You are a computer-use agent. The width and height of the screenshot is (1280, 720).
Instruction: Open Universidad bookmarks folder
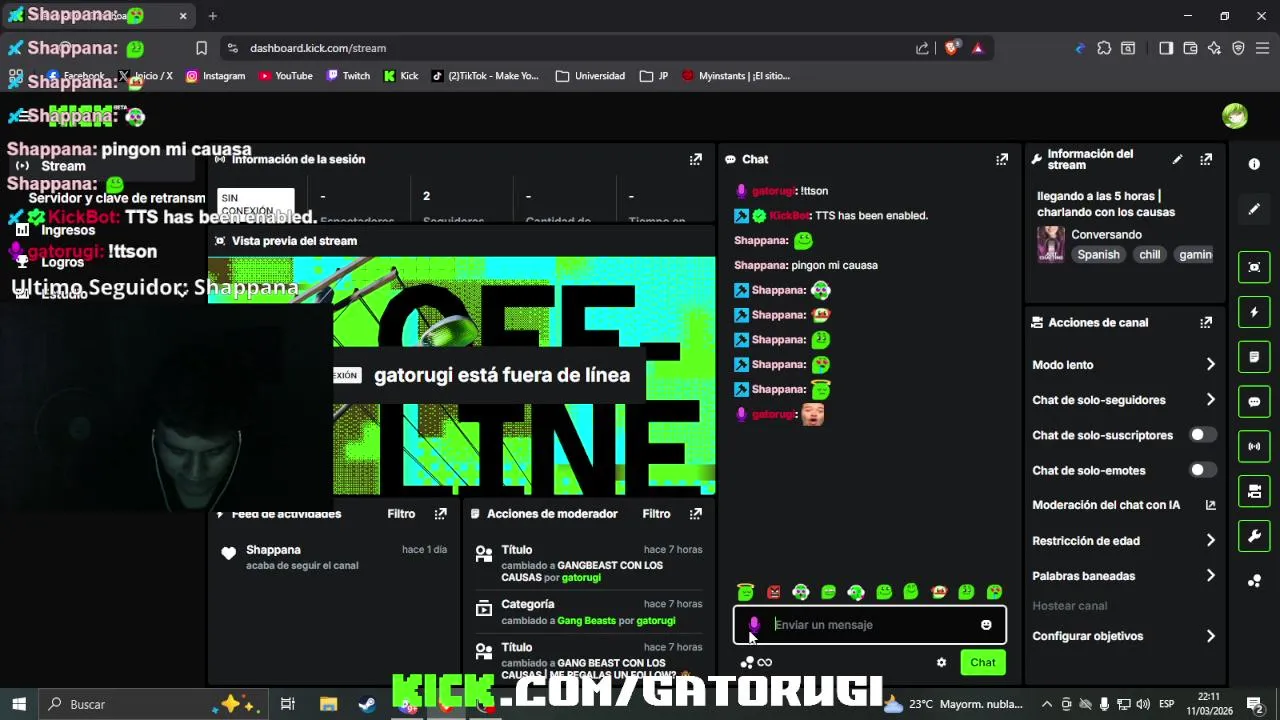590,76
